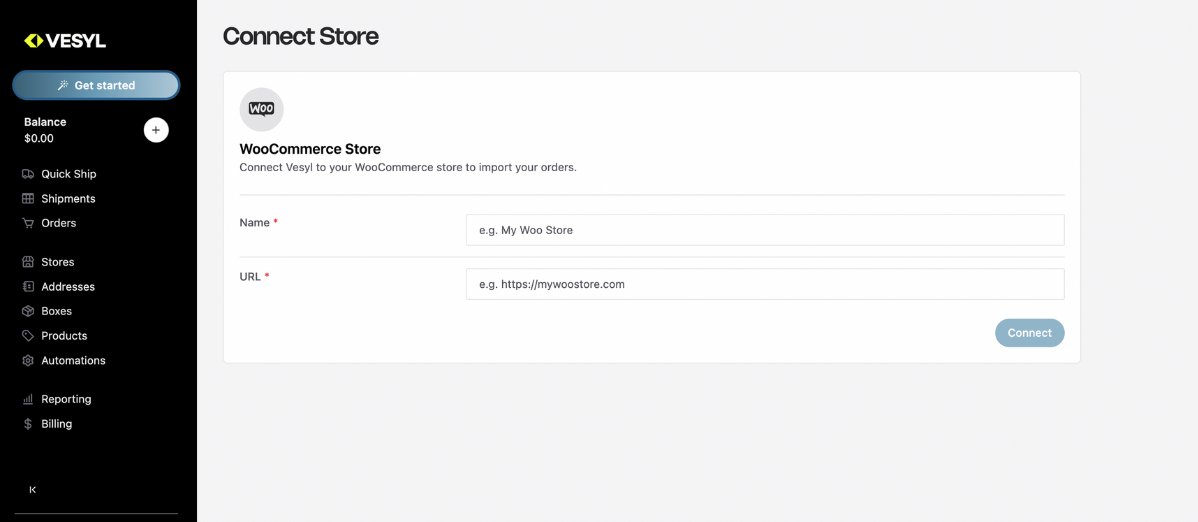Go to Boxes page
1198x522 pixels.
[x=57, y=311]
